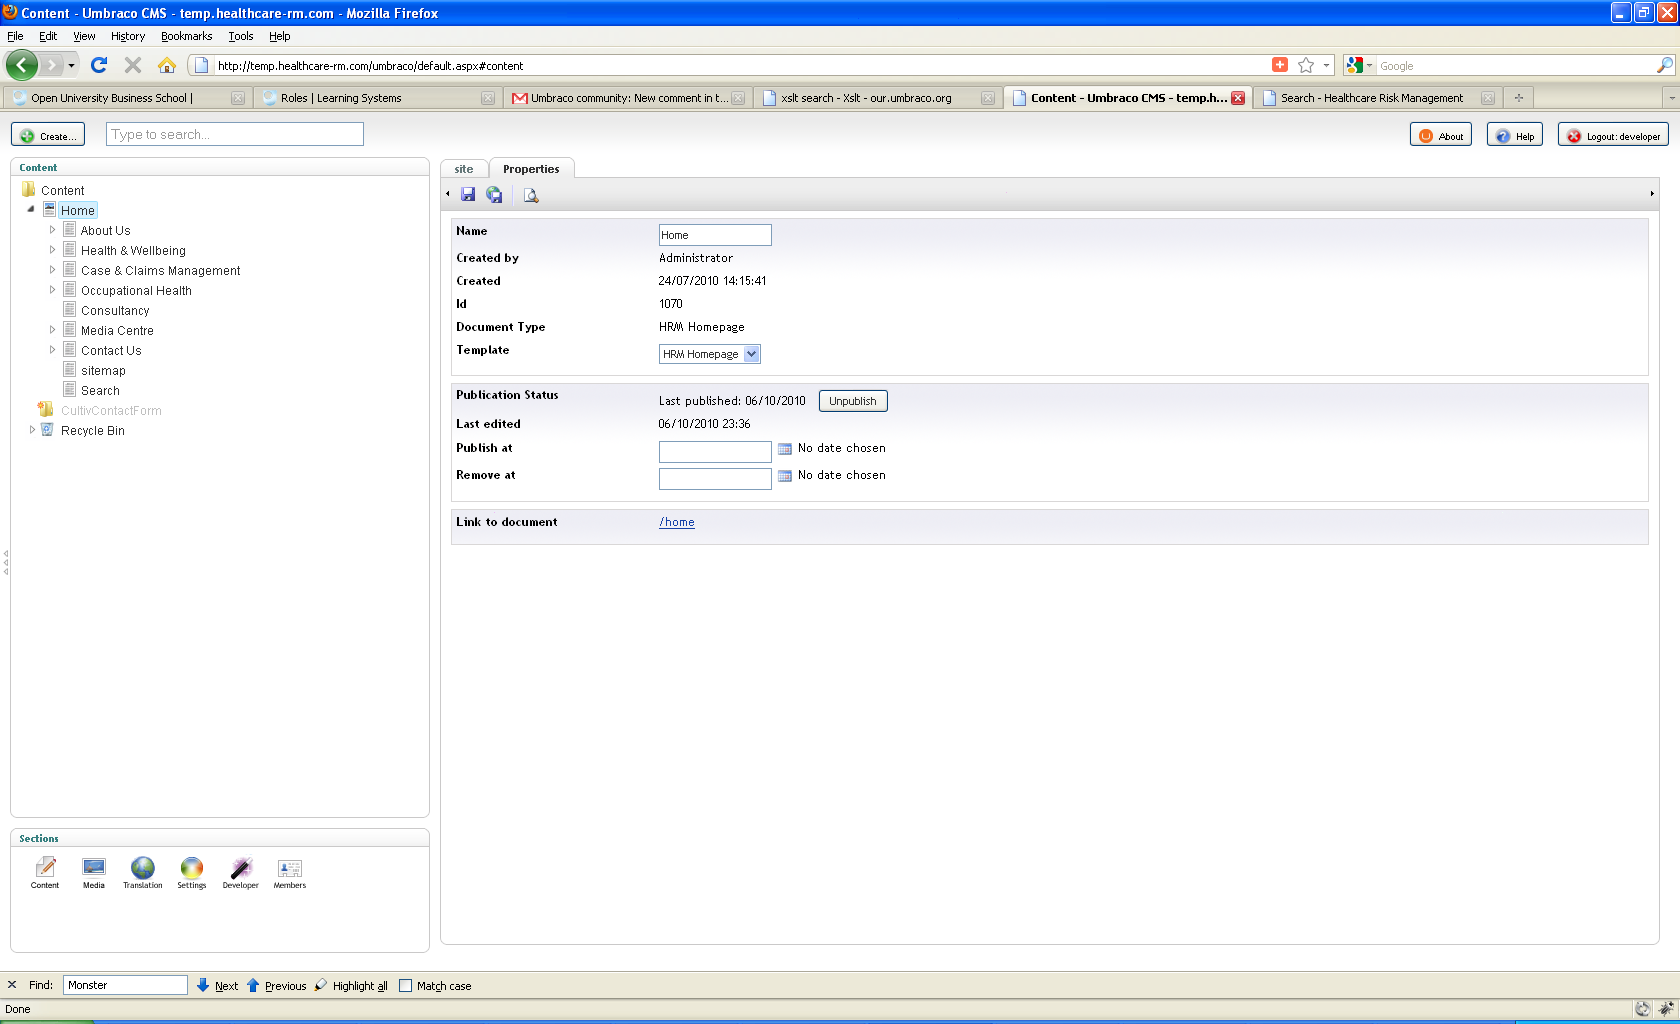Click the bookmark star icon in address bar
Viewport: 1680px width, 1024px height.
tap(1306, 65)
